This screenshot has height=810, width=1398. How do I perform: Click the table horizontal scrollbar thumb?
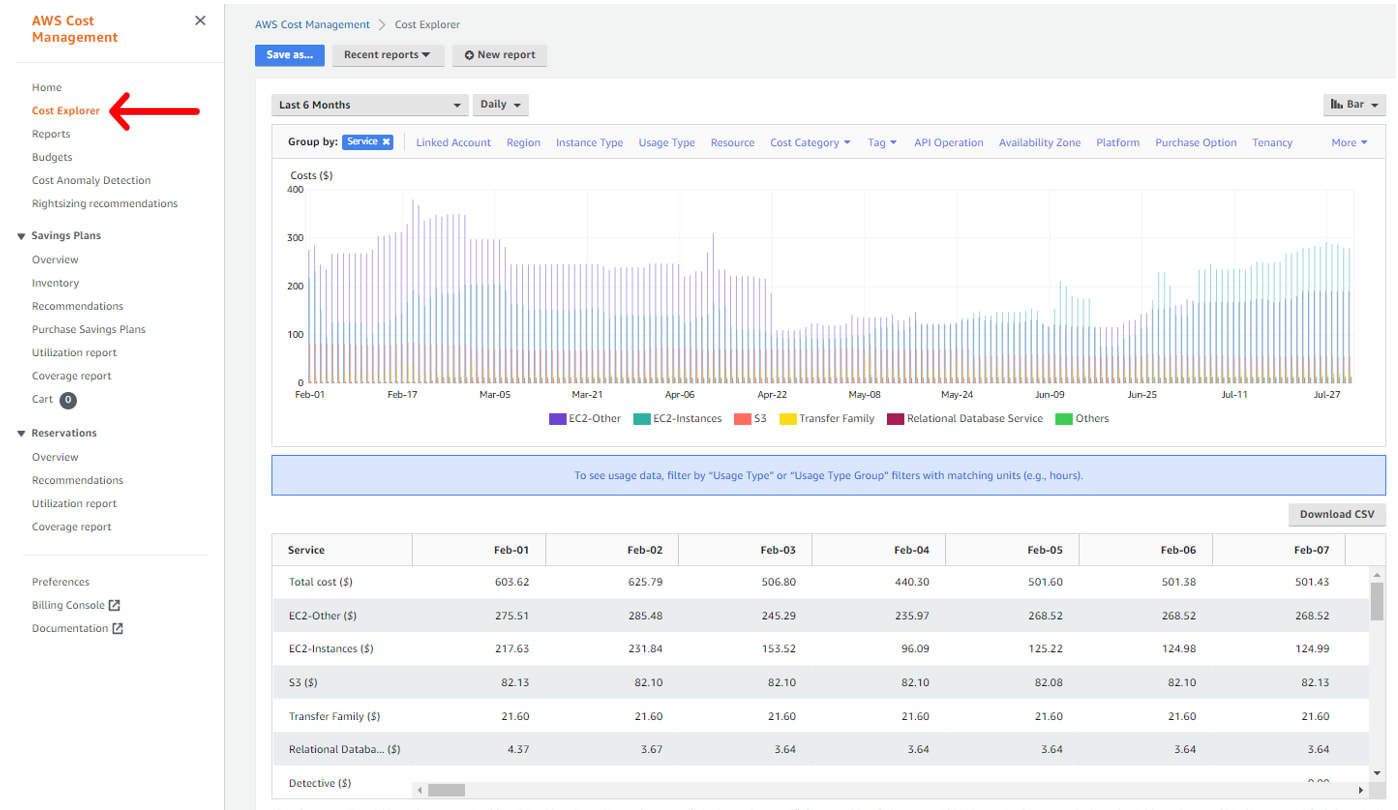coord(446,790)
